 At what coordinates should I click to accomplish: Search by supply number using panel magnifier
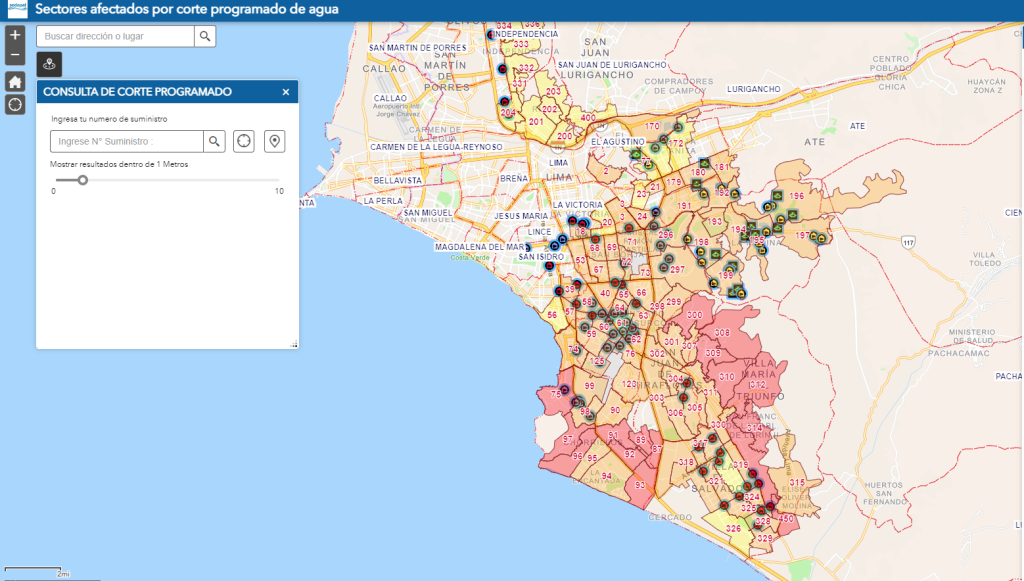click(214, 141)
